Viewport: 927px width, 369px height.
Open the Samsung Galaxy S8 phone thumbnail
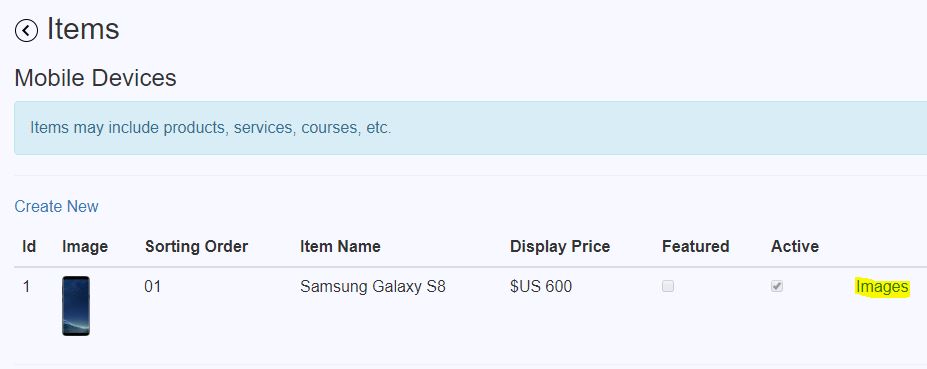pos(76,306)
